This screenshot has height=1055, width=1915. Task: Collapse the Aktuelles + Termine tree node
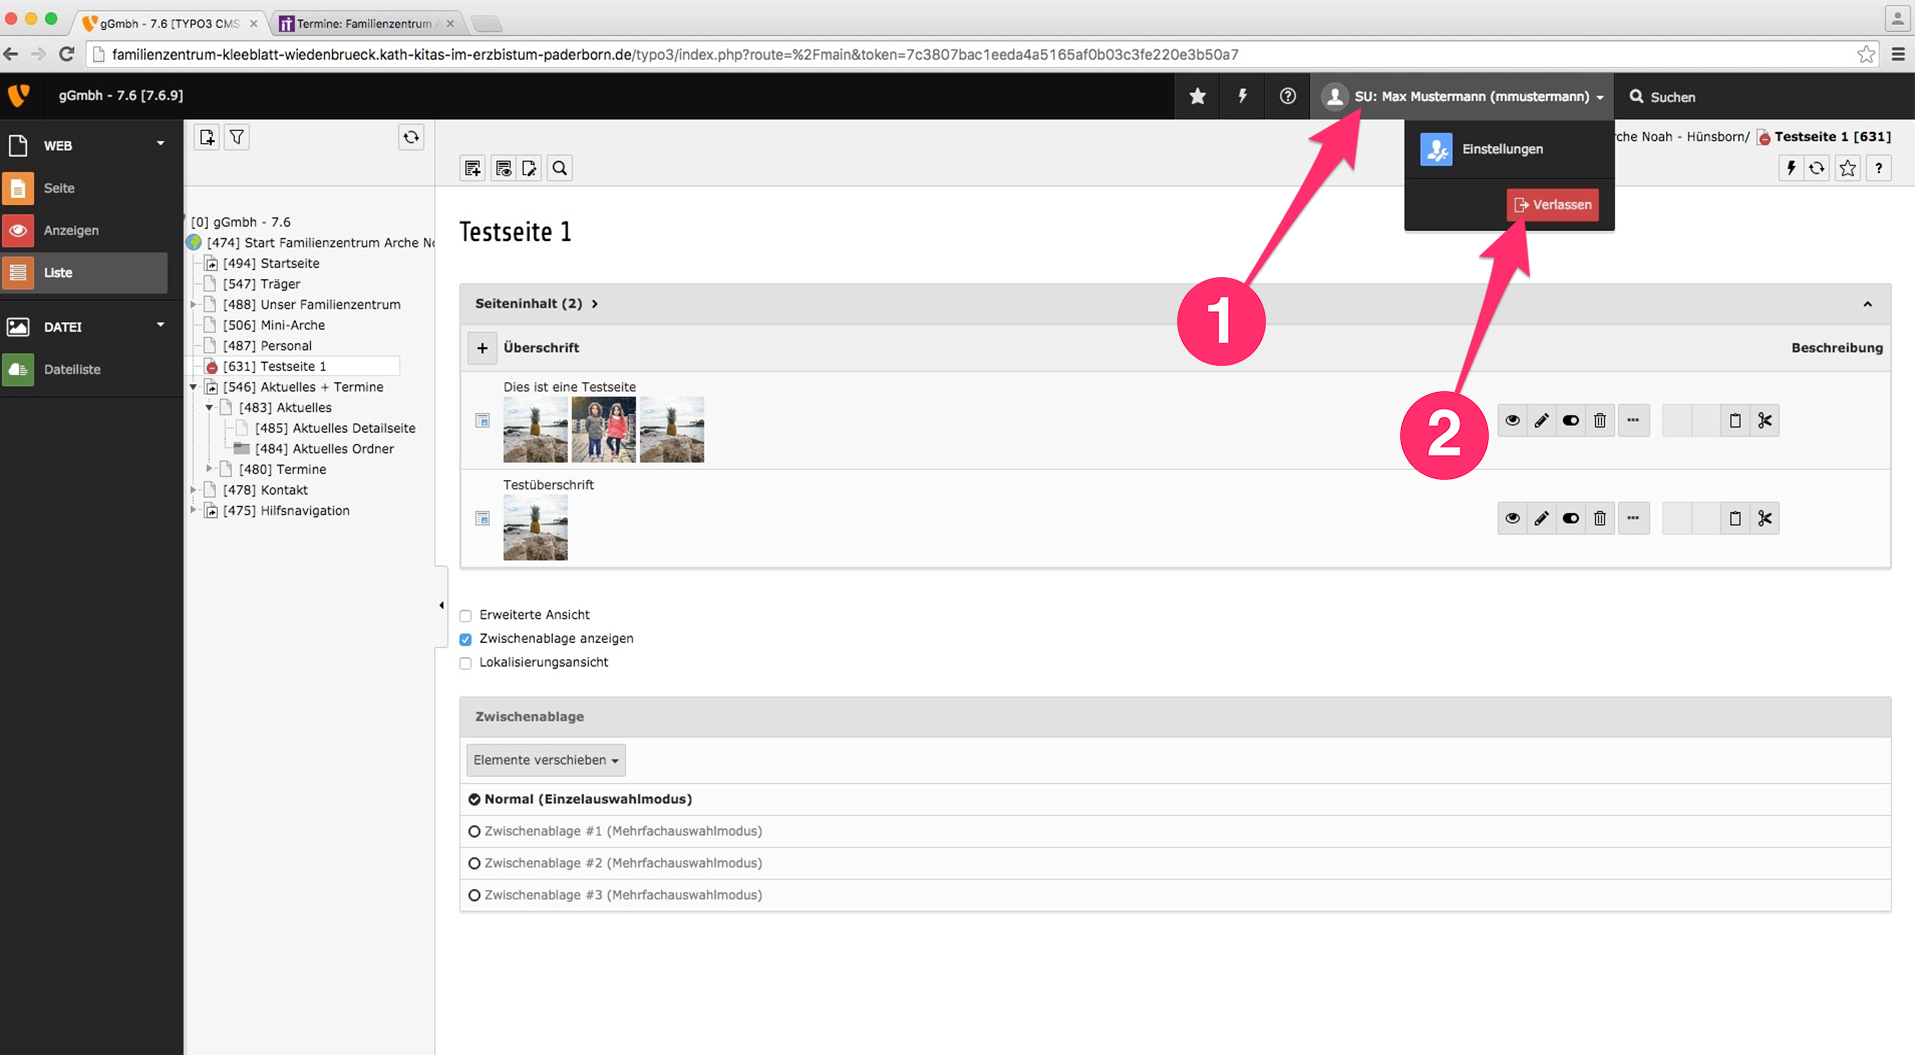[194, 387]
